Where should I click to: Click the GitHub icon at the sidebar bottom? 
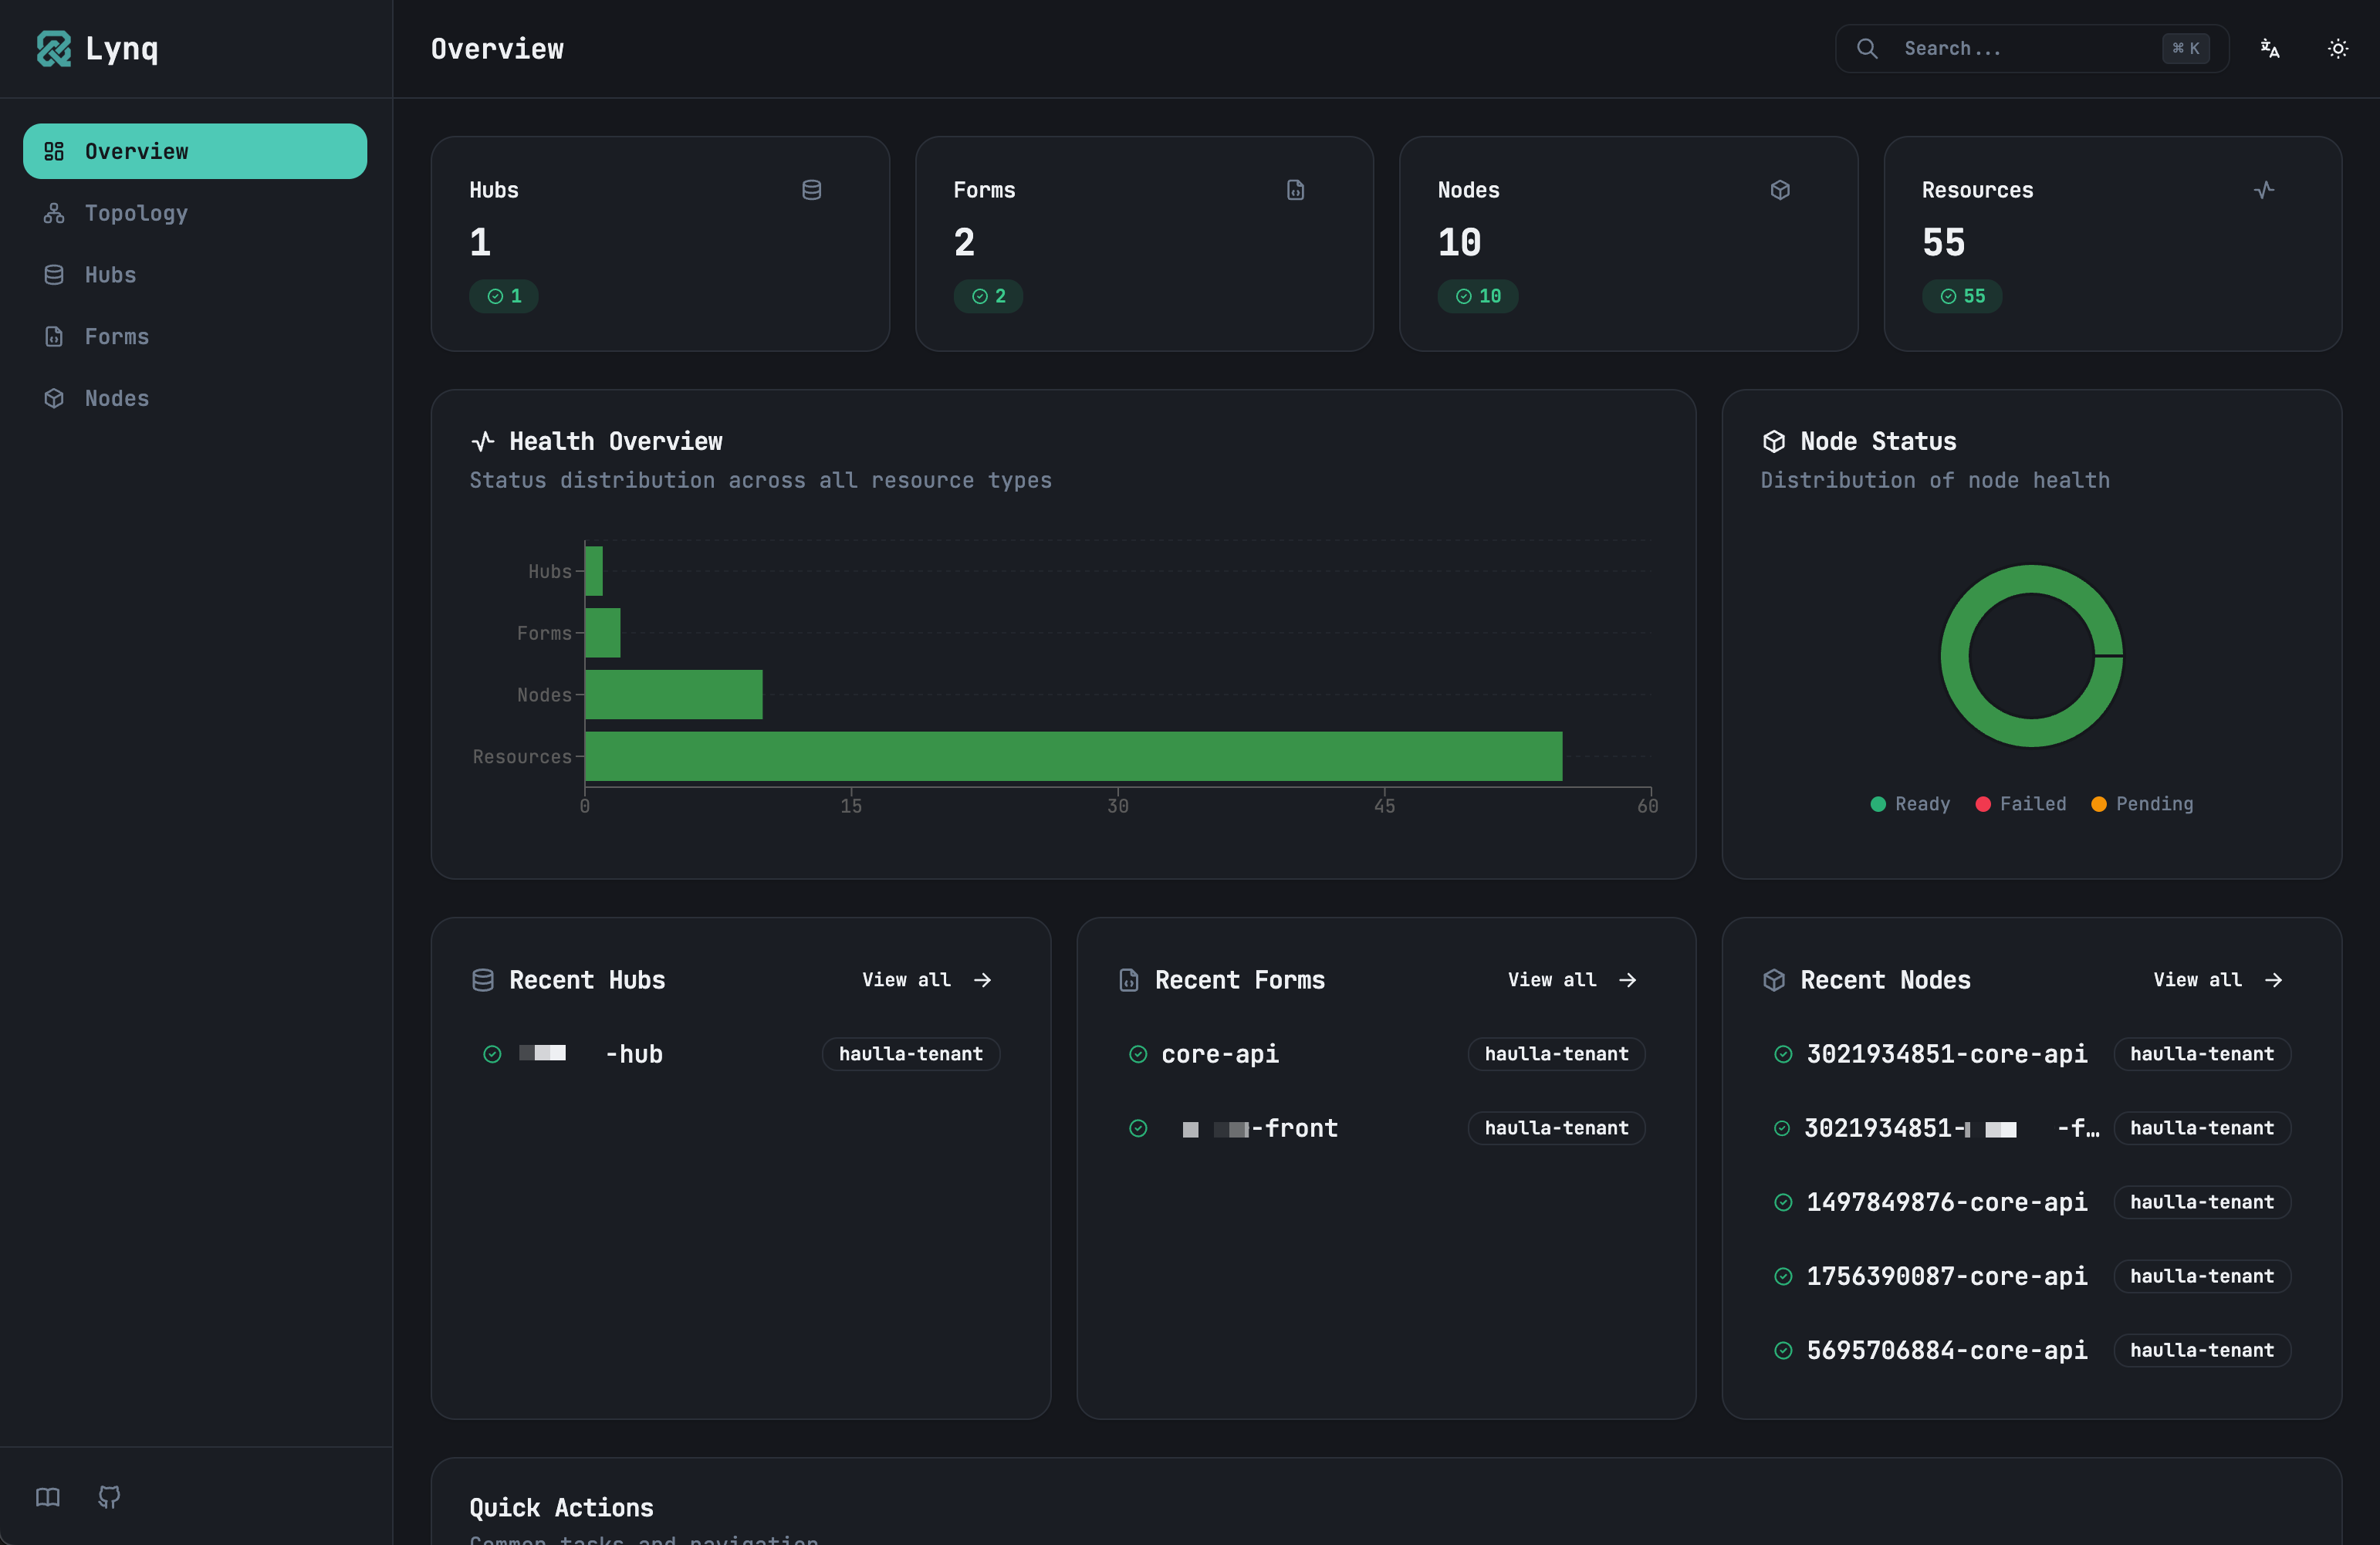tap(107, 1497)
